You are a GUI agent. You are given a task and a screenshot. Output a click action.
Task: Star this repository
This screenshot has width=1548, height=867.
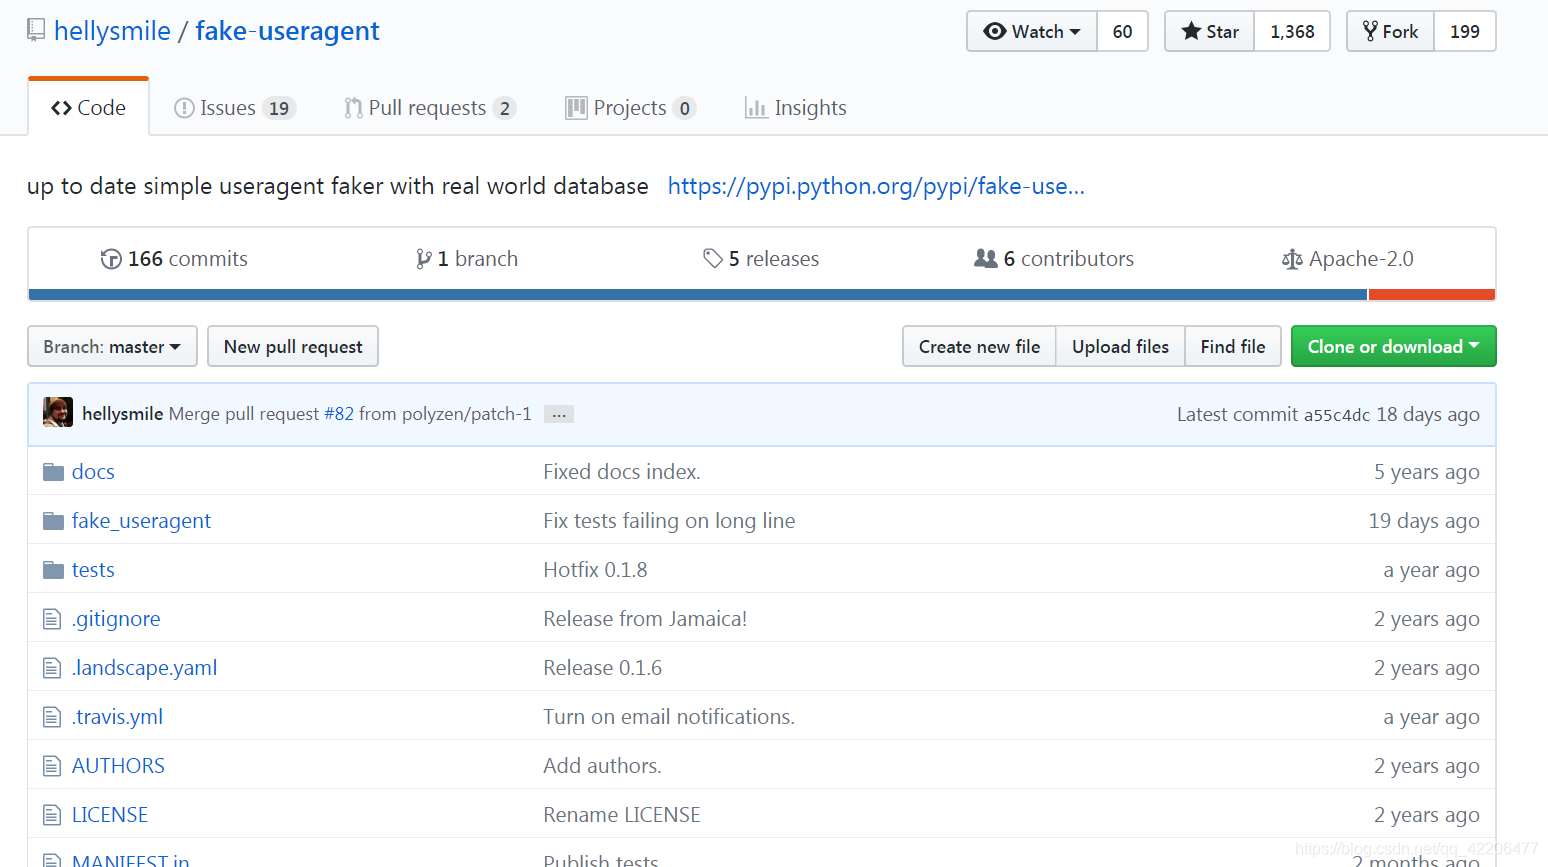click(x=1210, y=31)
